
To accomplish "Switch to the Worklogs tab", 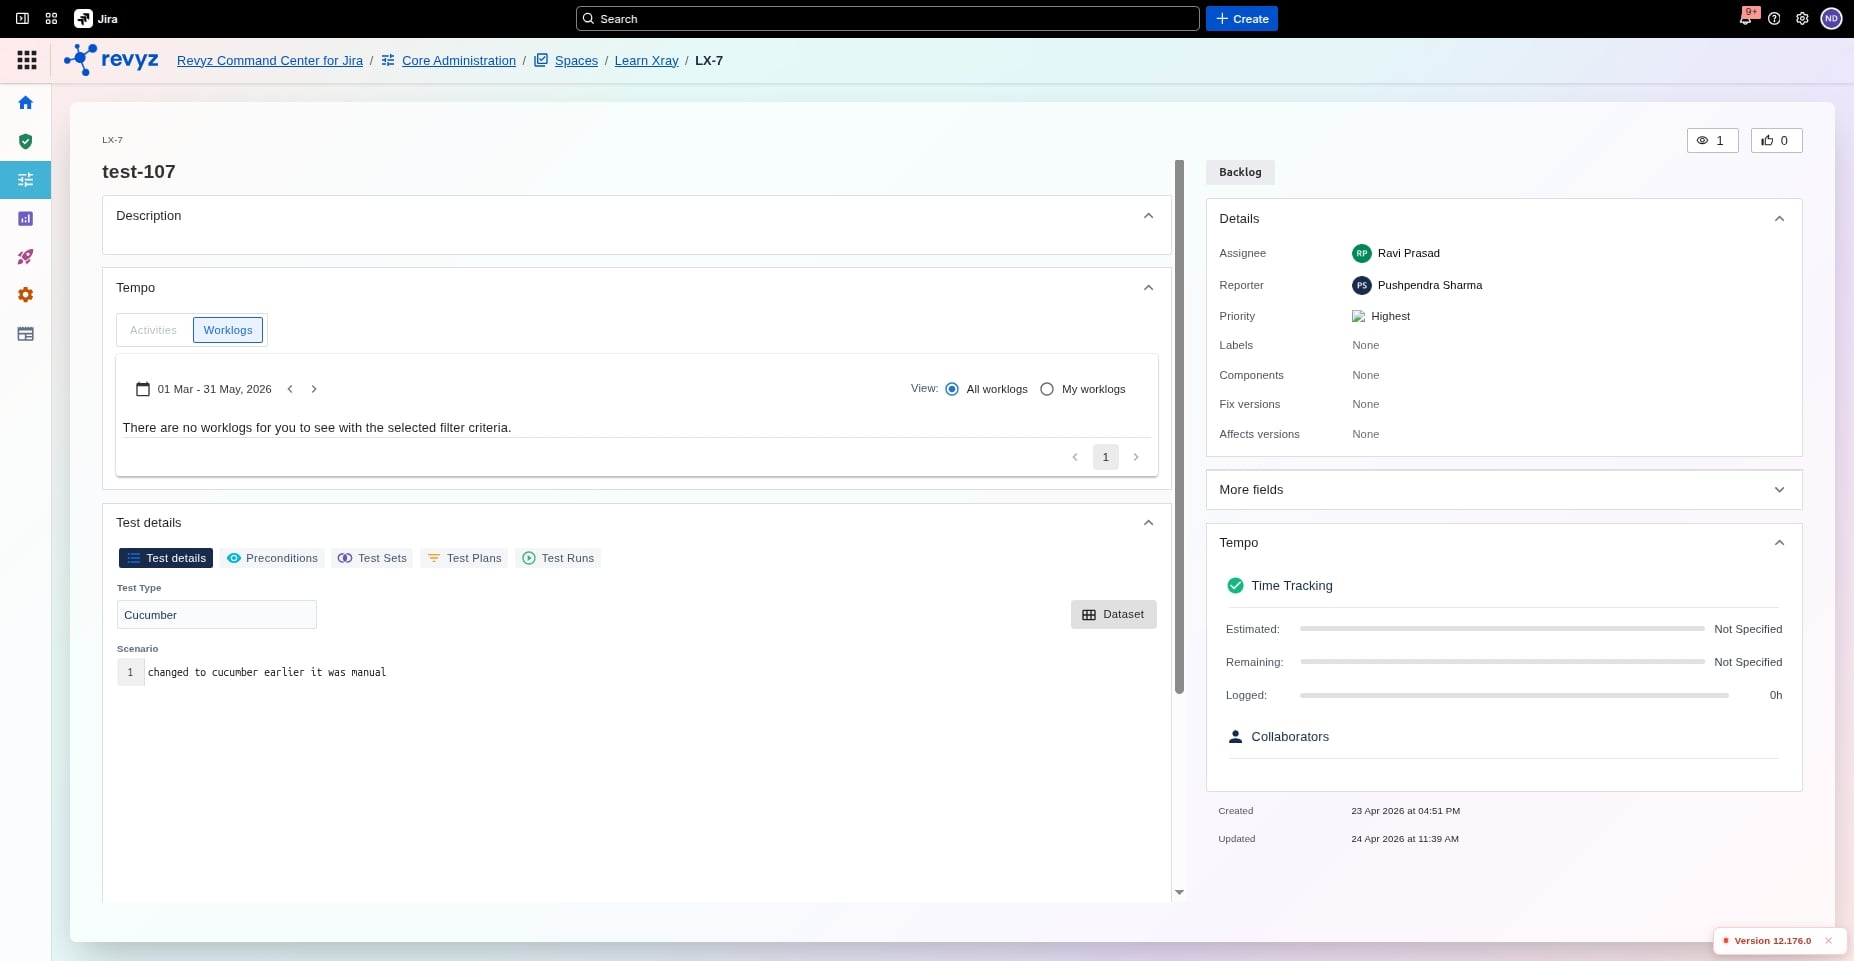I will (x=228, y=330).
